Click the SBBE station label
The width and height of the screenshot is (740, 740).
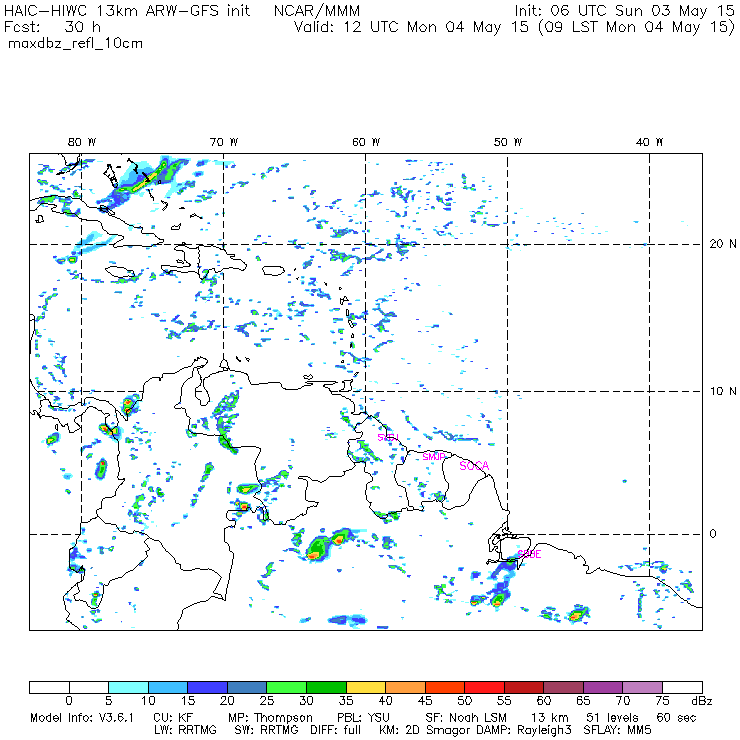(529, 554)
